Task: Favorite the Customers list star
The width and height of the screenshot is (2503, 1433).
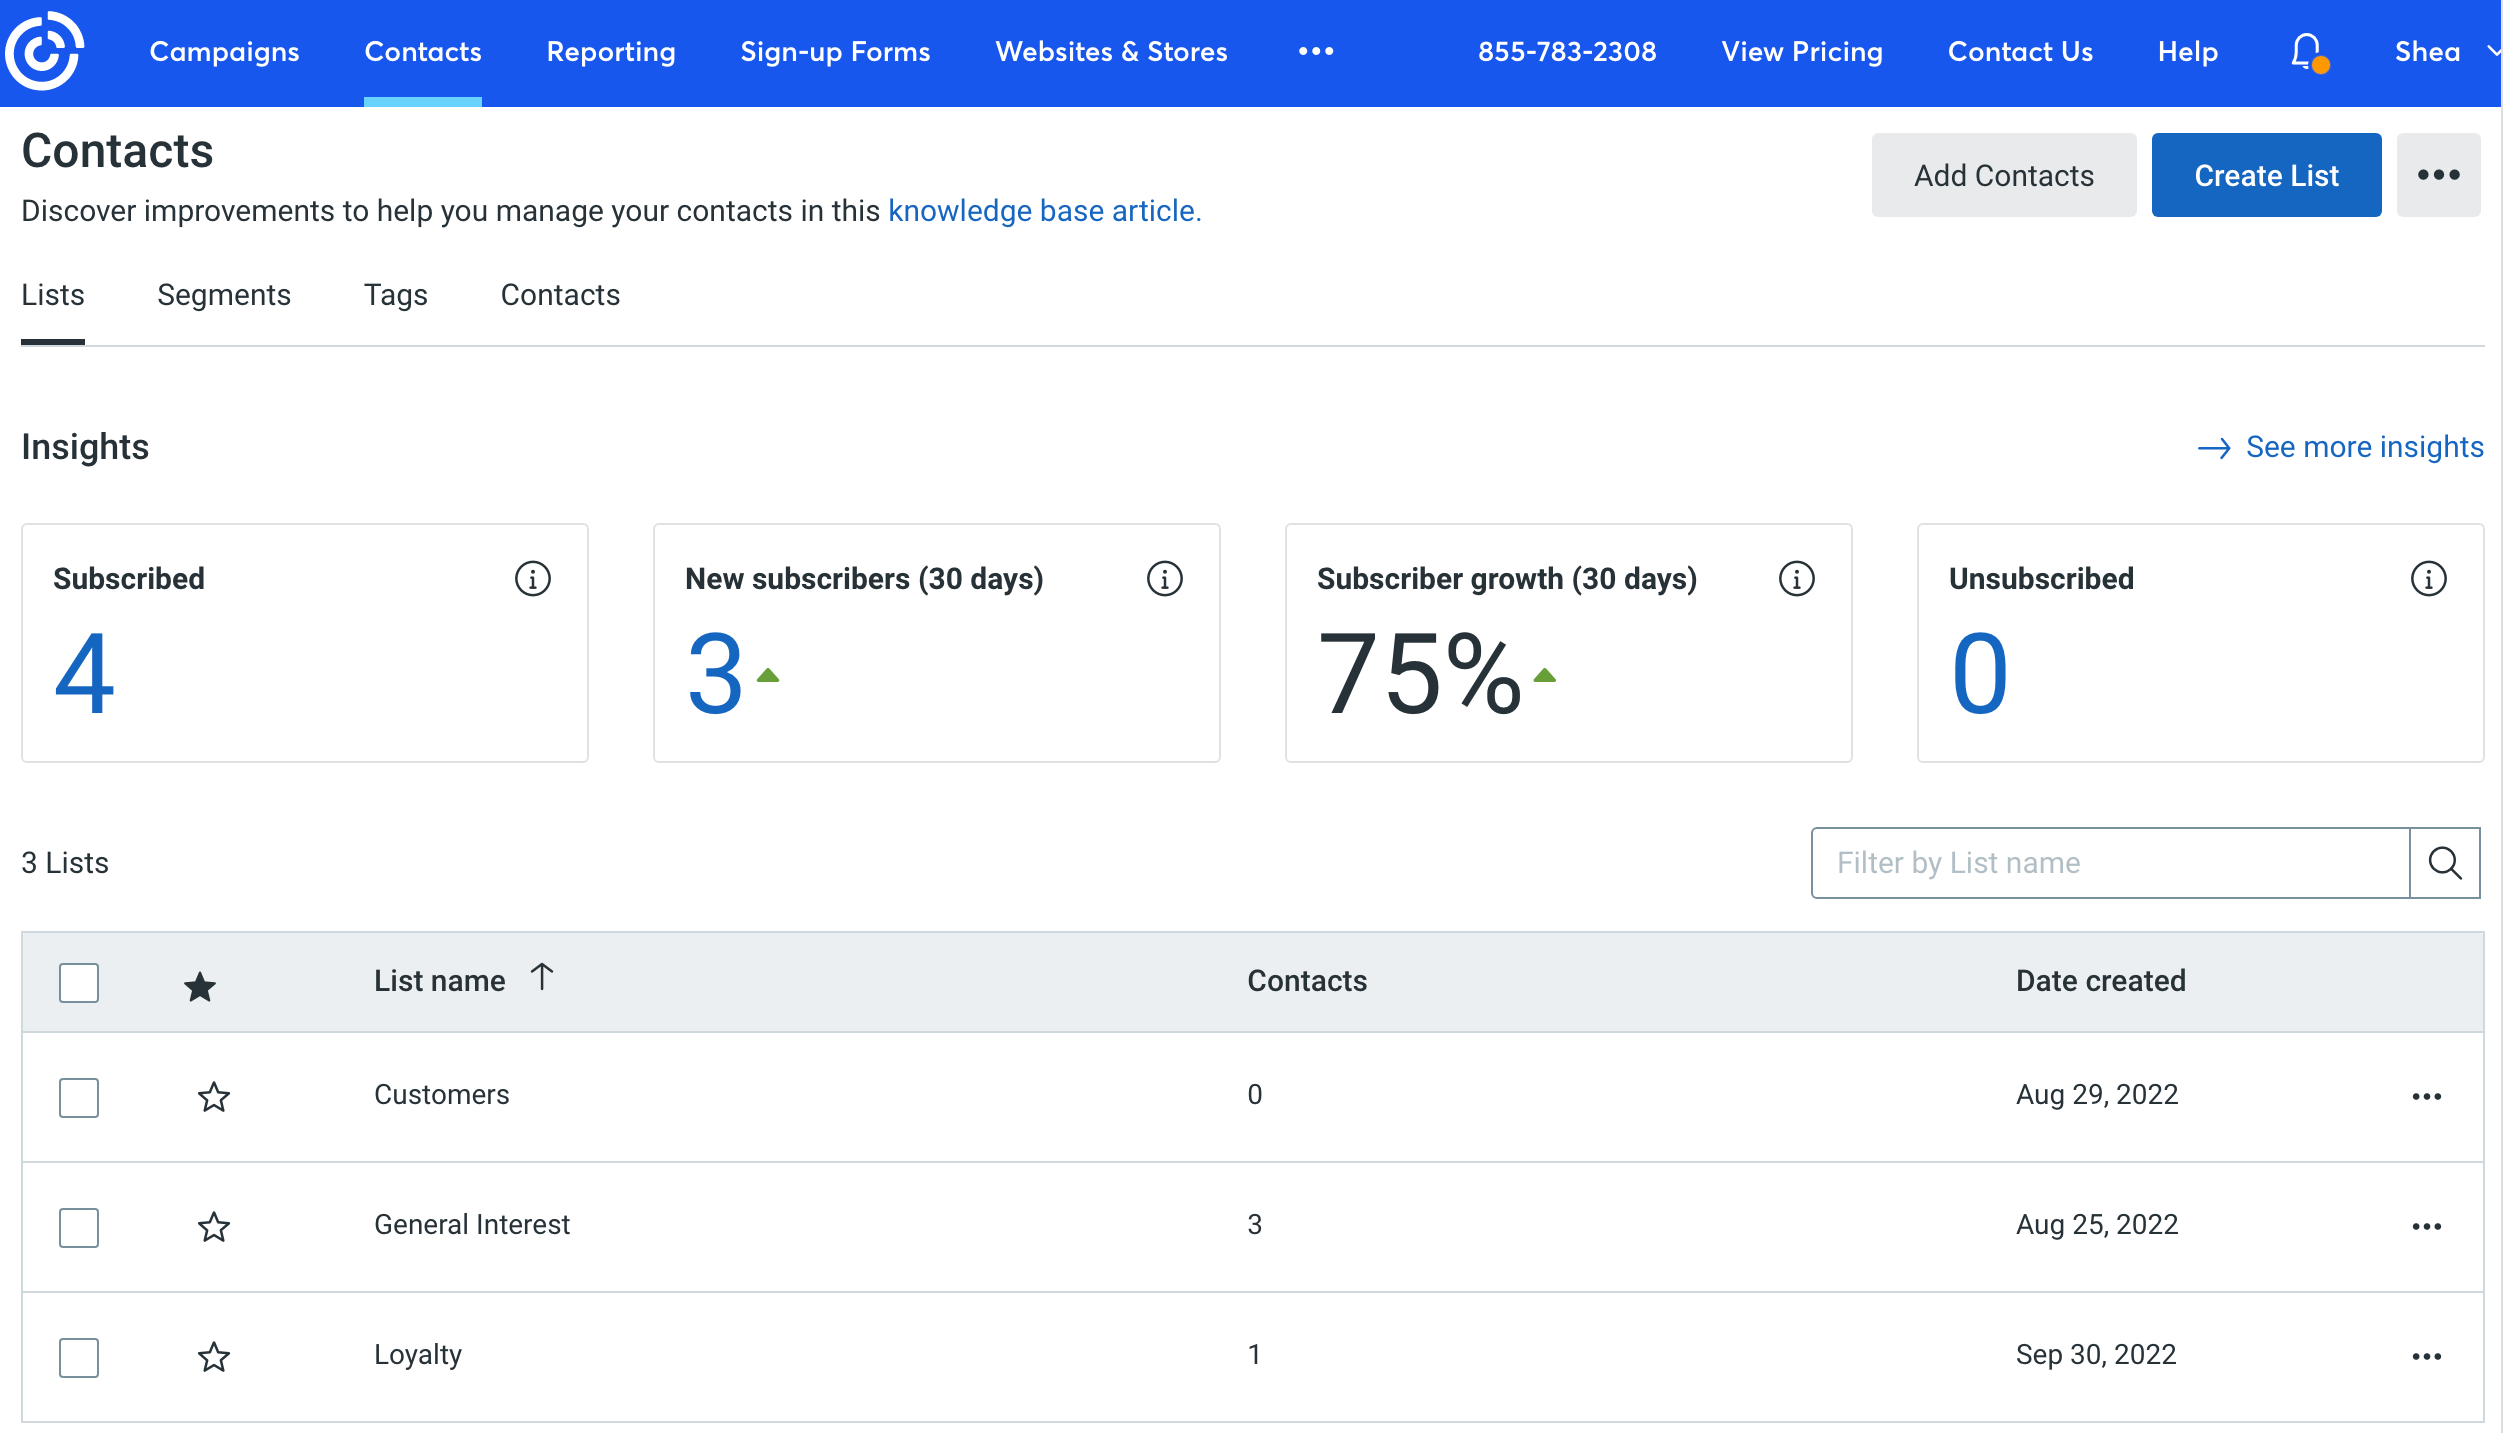Action: click(214, 1097)
